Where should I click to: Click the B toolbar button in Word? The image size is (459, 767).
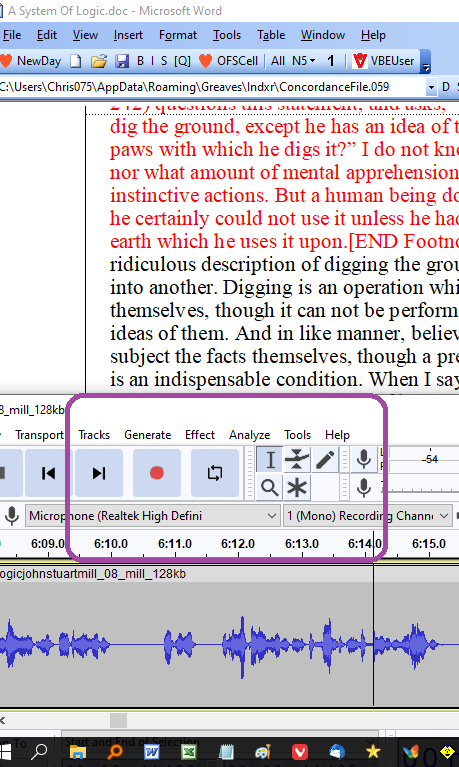pyautogui.click(x=140, y=61)
